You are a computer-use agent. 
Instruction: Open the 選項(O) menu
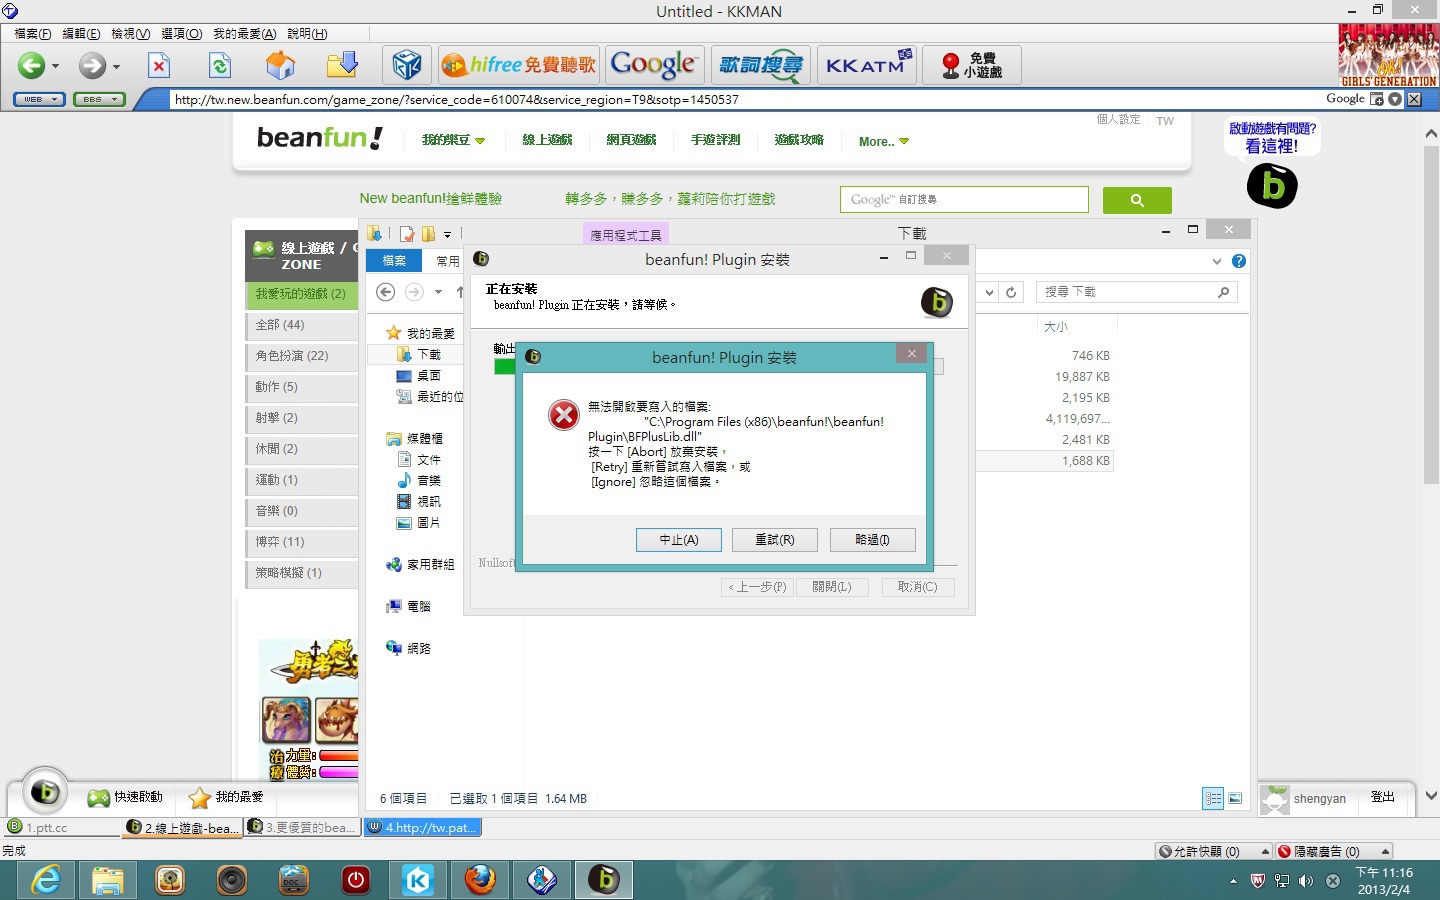coord(181,33)
